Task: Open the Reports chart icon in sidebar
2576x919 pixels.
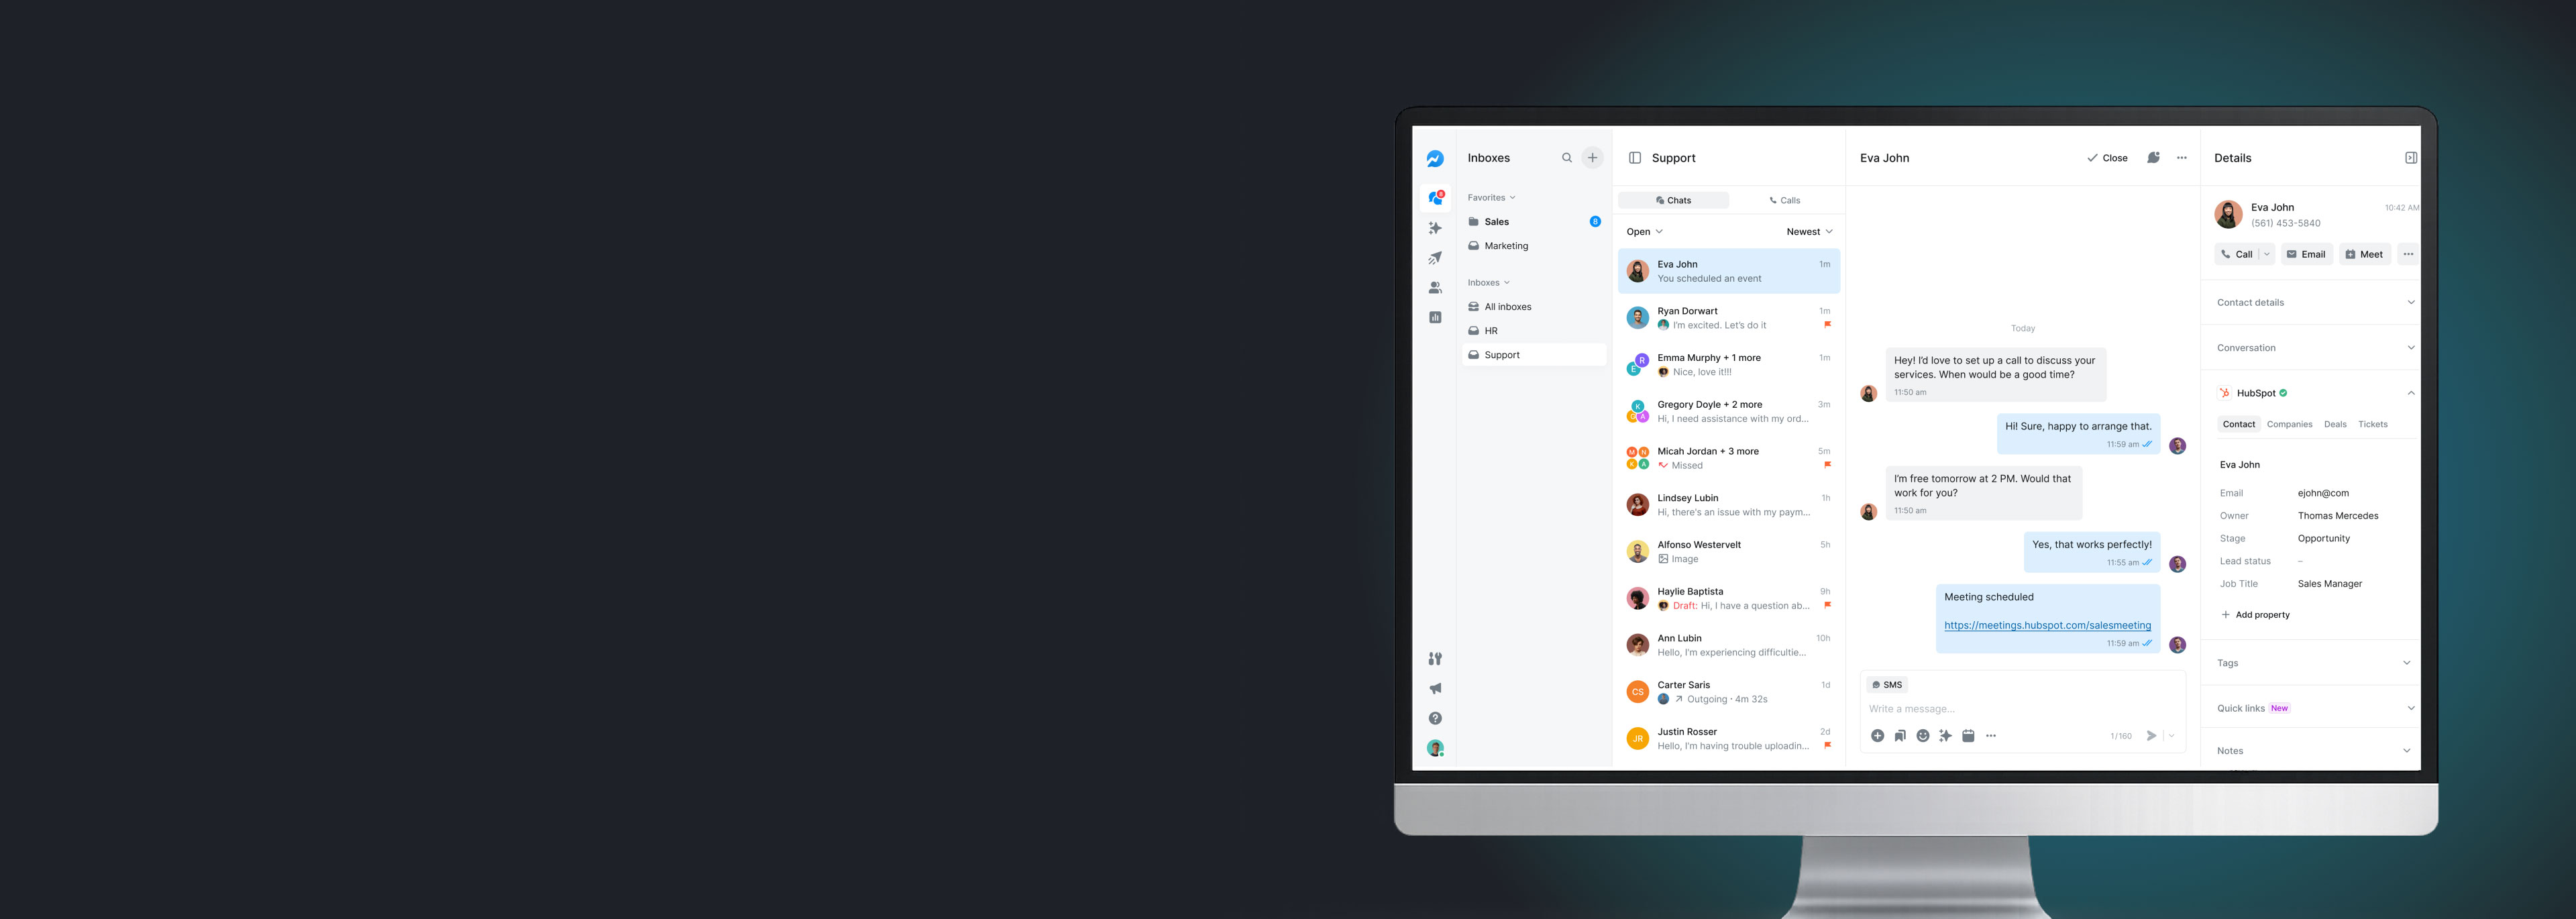Action: (x=1435, y=317)
